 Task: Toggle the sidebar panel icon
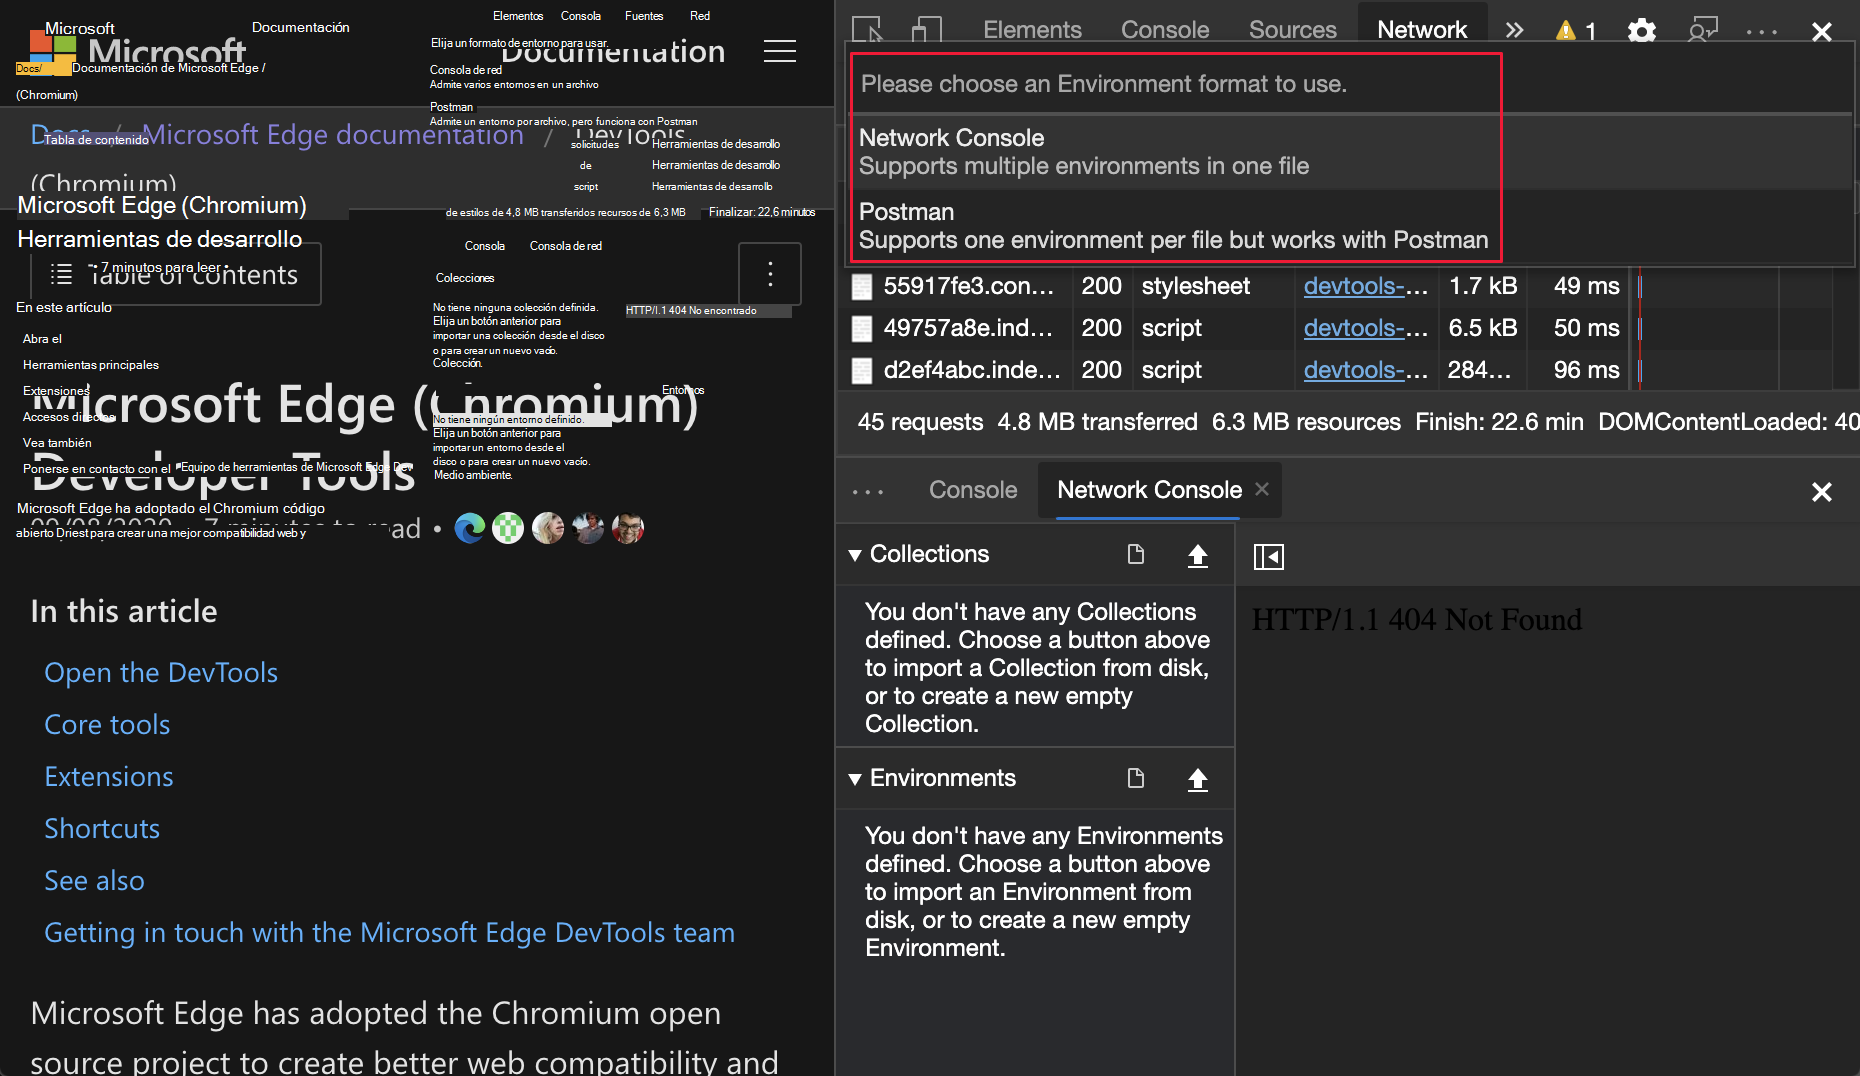(x=1268, y=556)
